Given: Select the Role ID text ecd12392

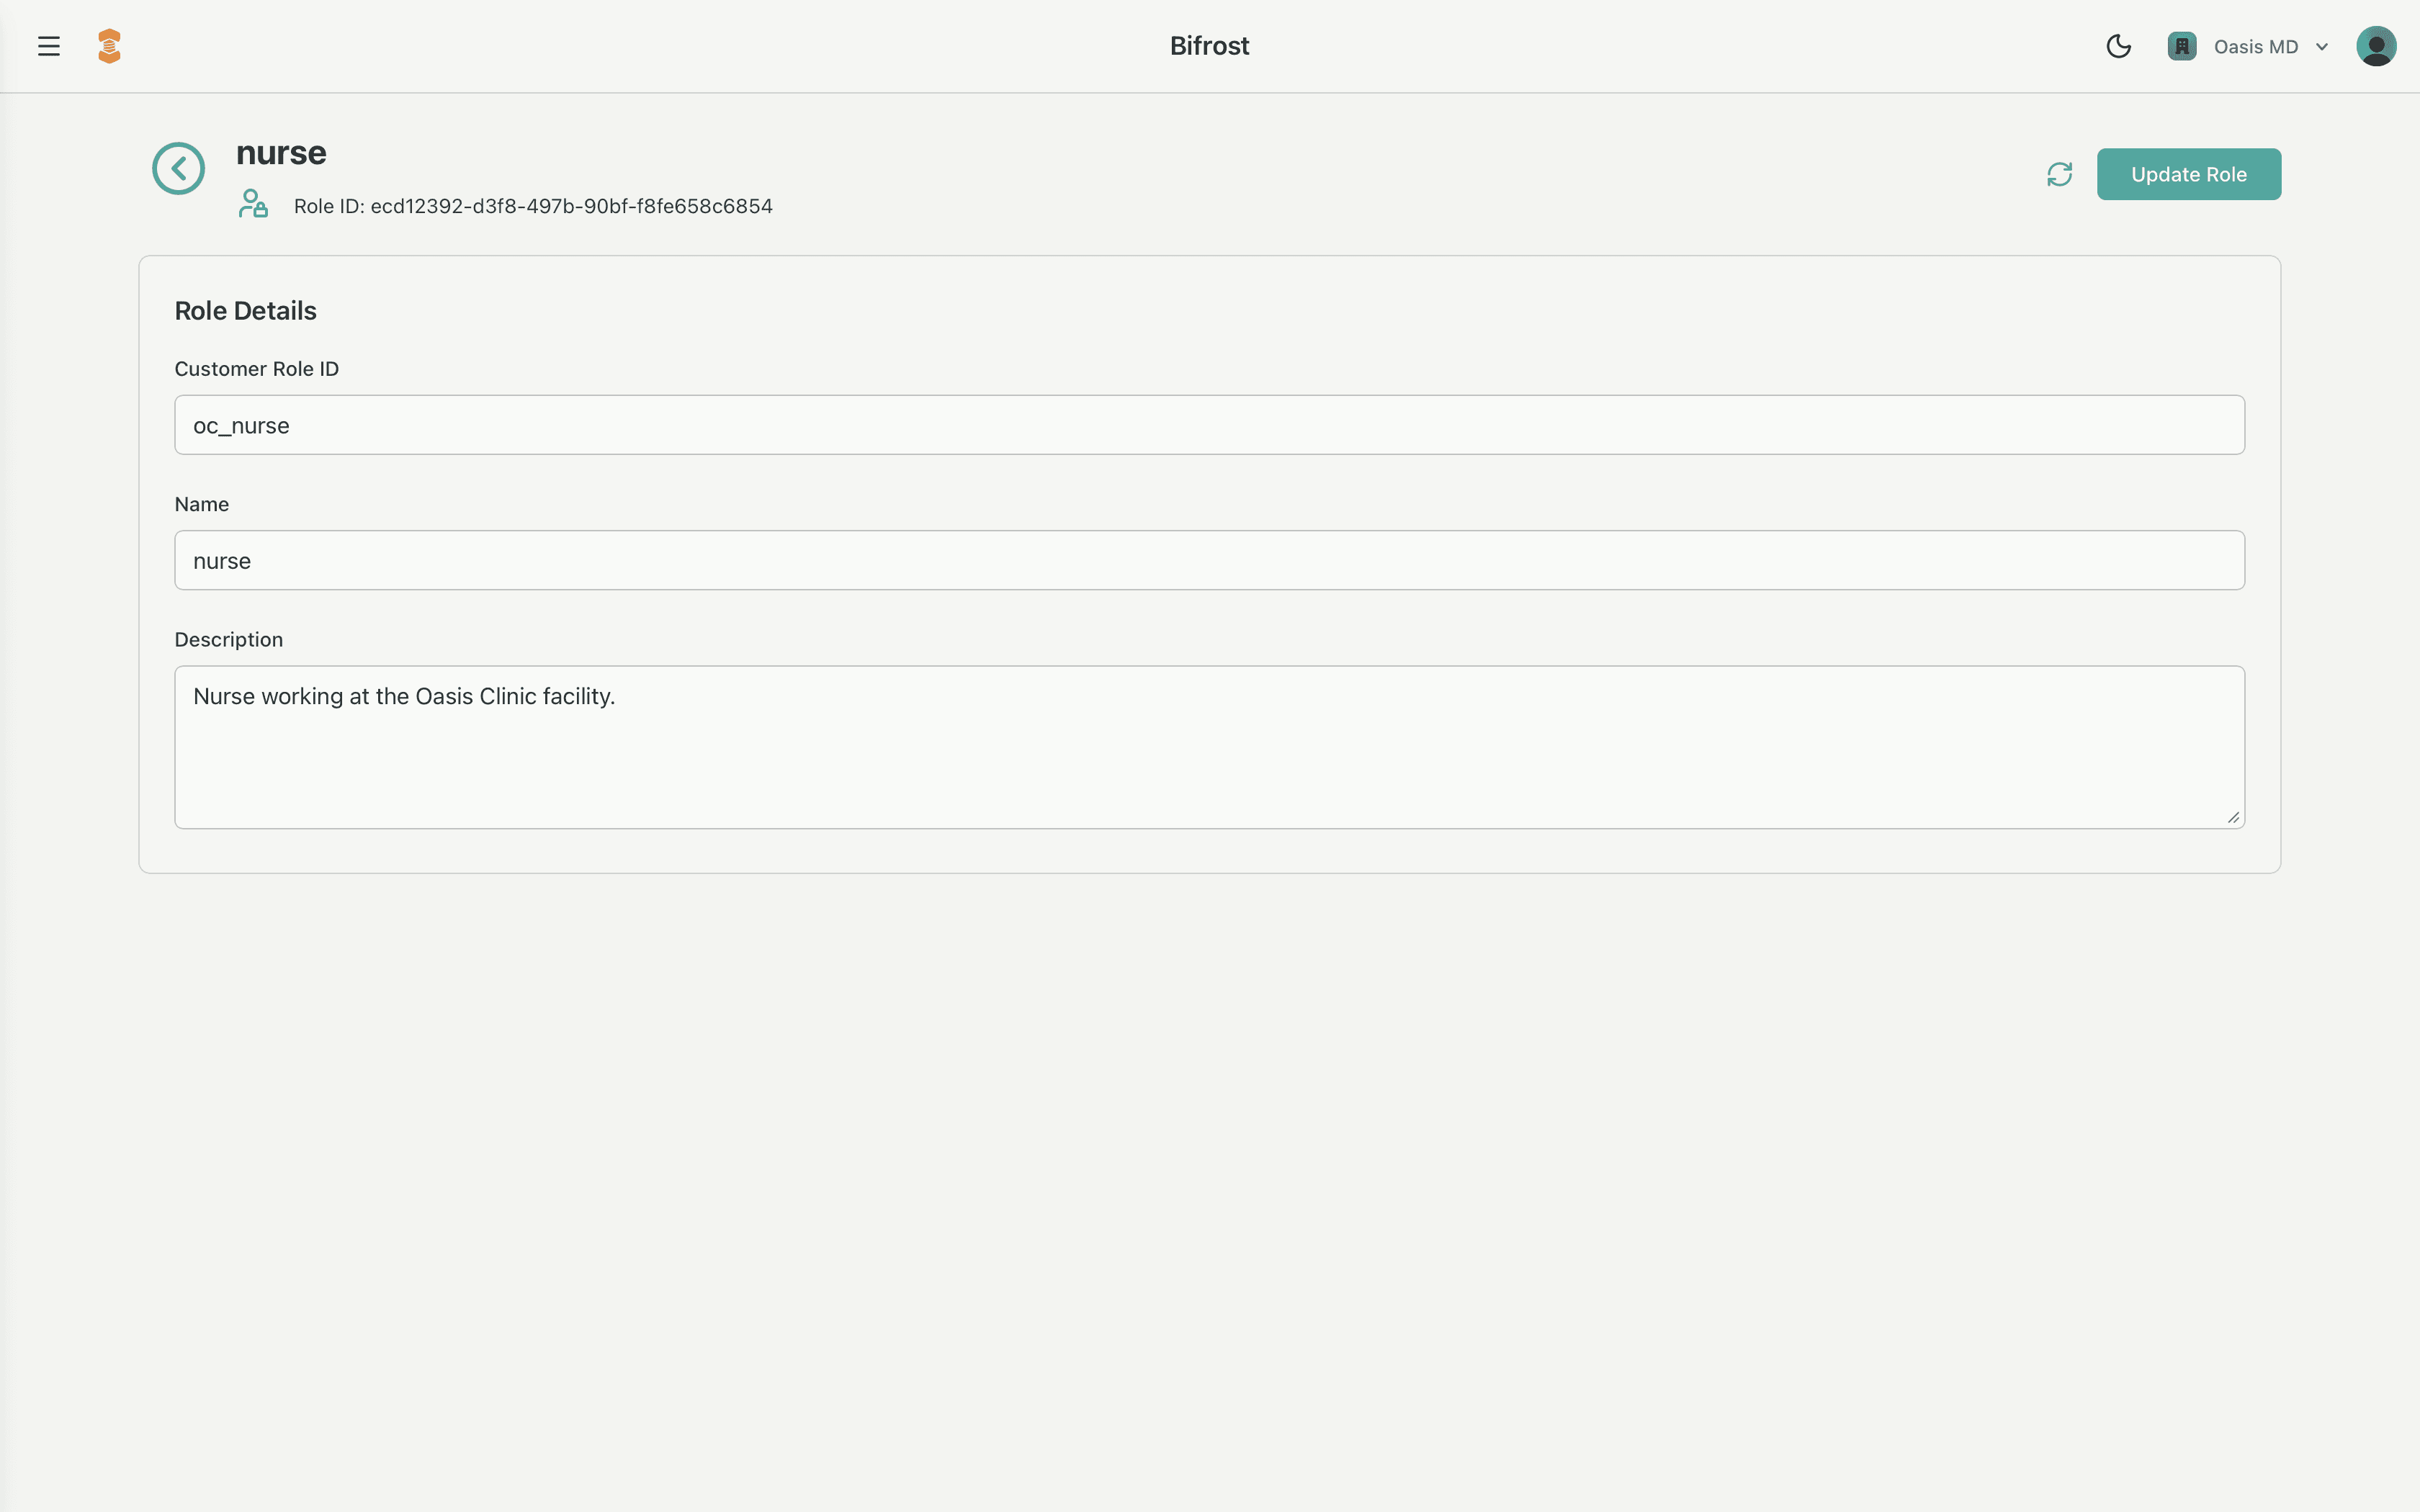Looking at the screenshot, I should point(533,206).
